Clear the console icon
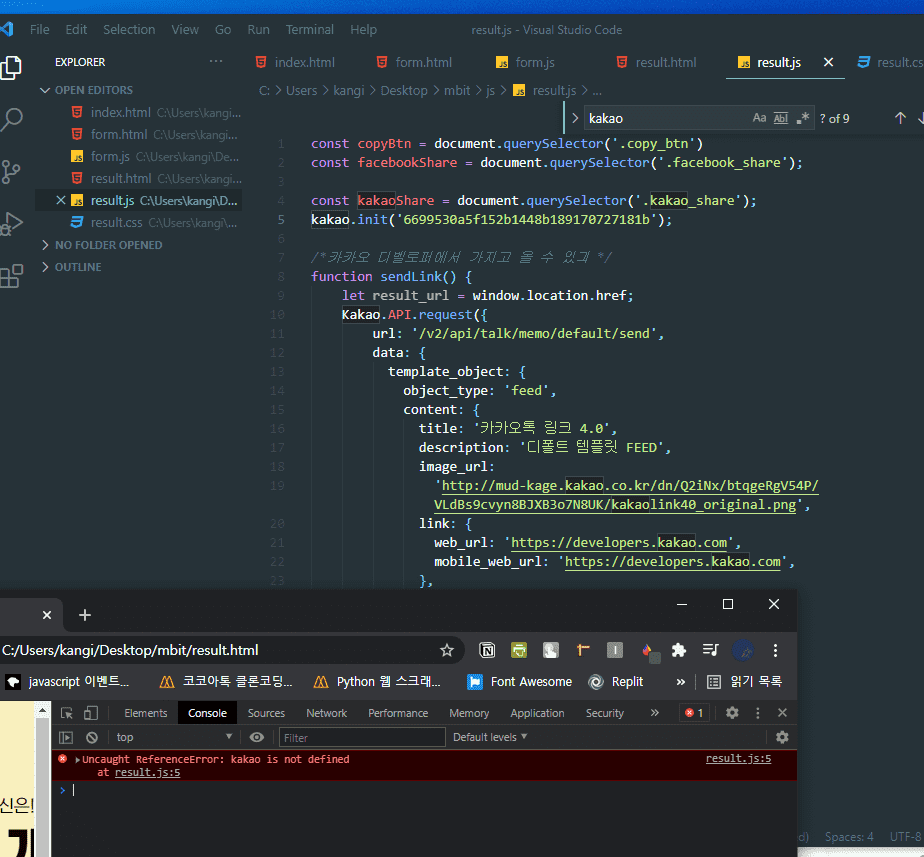This screenshot has height=857, width=924. (x=91, y=737)
